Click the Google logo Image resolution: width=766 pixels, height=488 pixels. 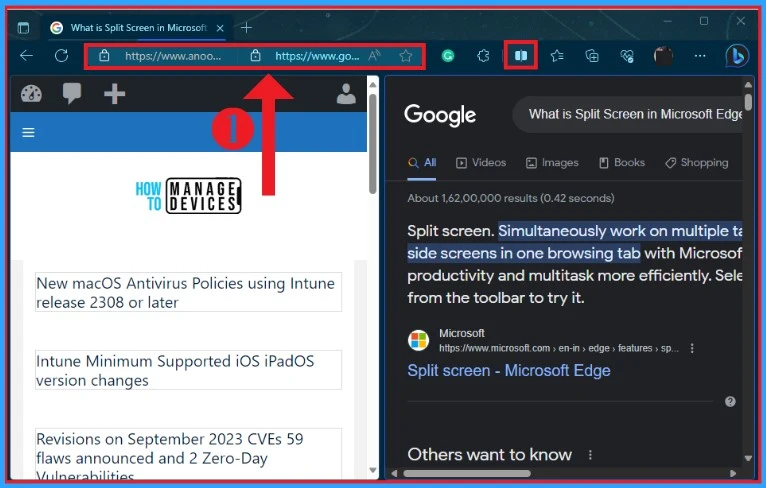pos(440,115)
